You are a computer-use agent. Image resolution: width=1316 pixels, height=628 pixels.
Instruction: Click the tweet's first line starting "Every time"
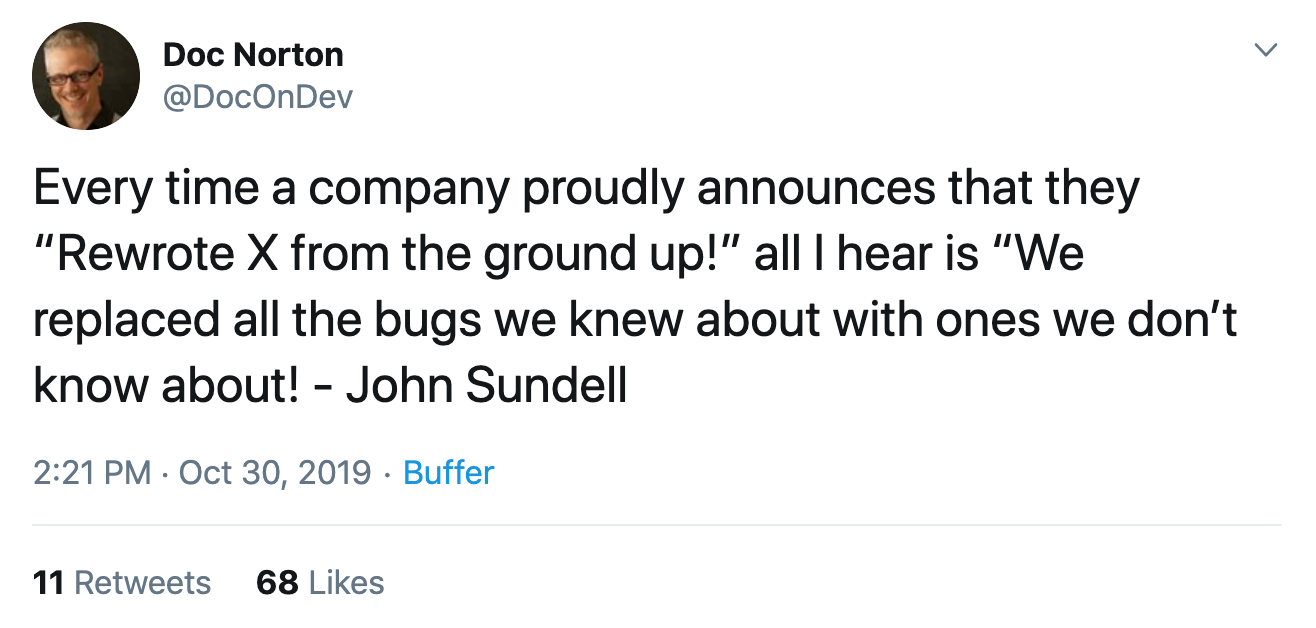[586, 190]
